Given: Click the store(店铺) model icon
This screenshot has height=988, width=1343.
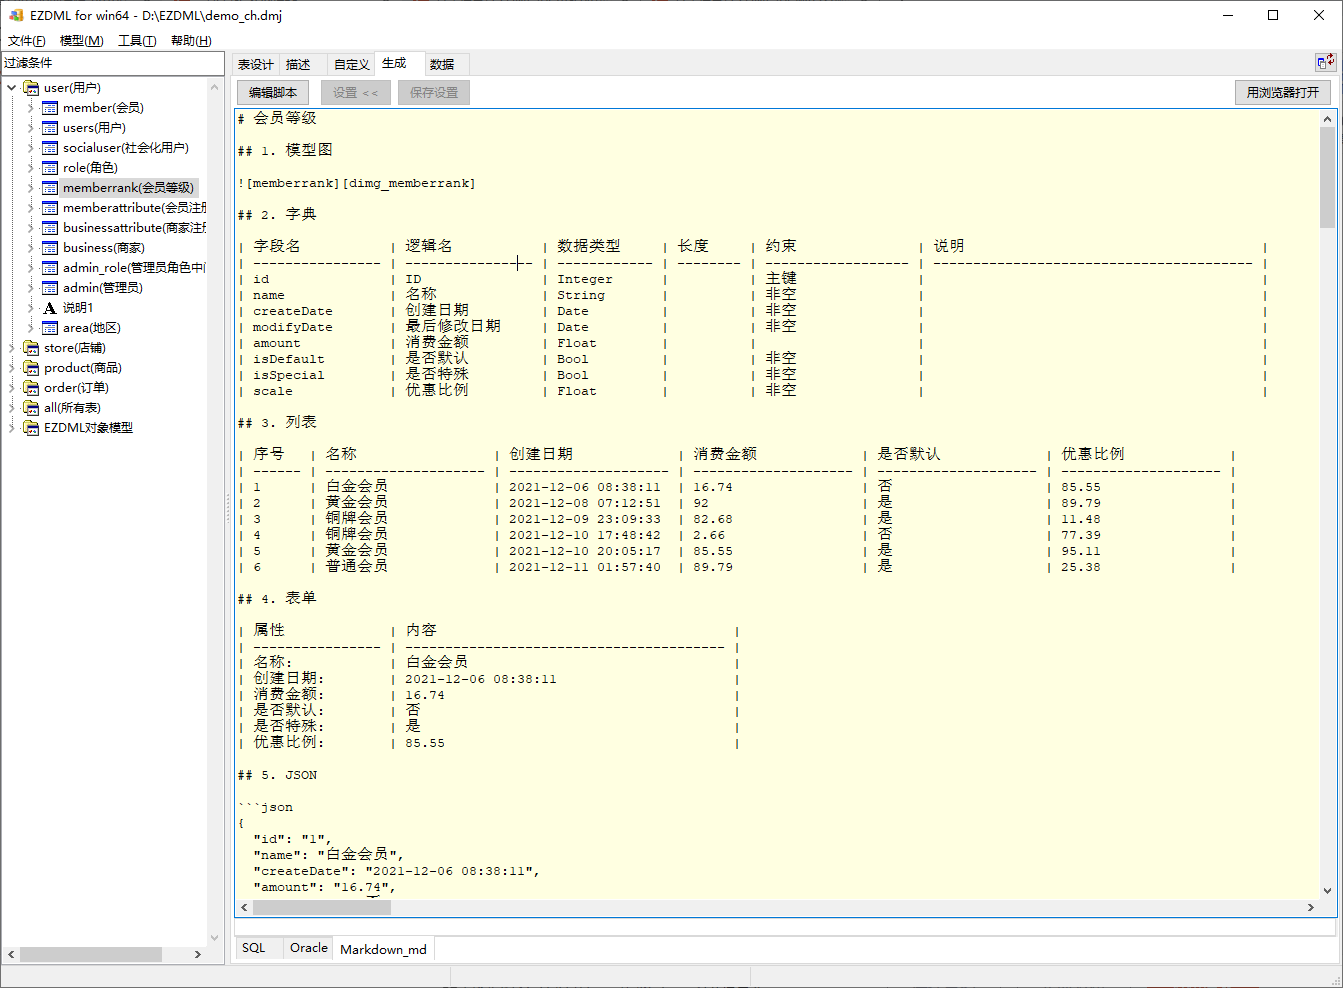Looking at the screenshot, I should coord(31,348).
